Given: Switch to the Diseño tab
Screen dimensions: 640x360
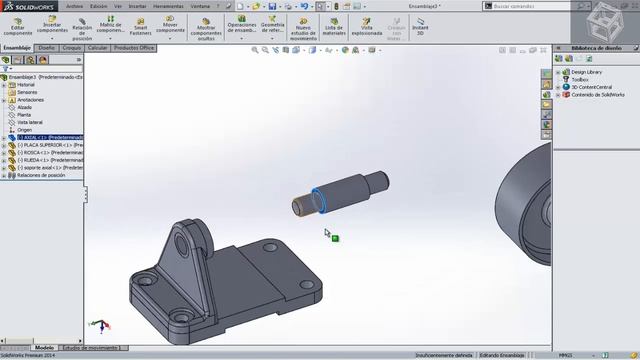Looking at the screenshot, I should 46,48.
